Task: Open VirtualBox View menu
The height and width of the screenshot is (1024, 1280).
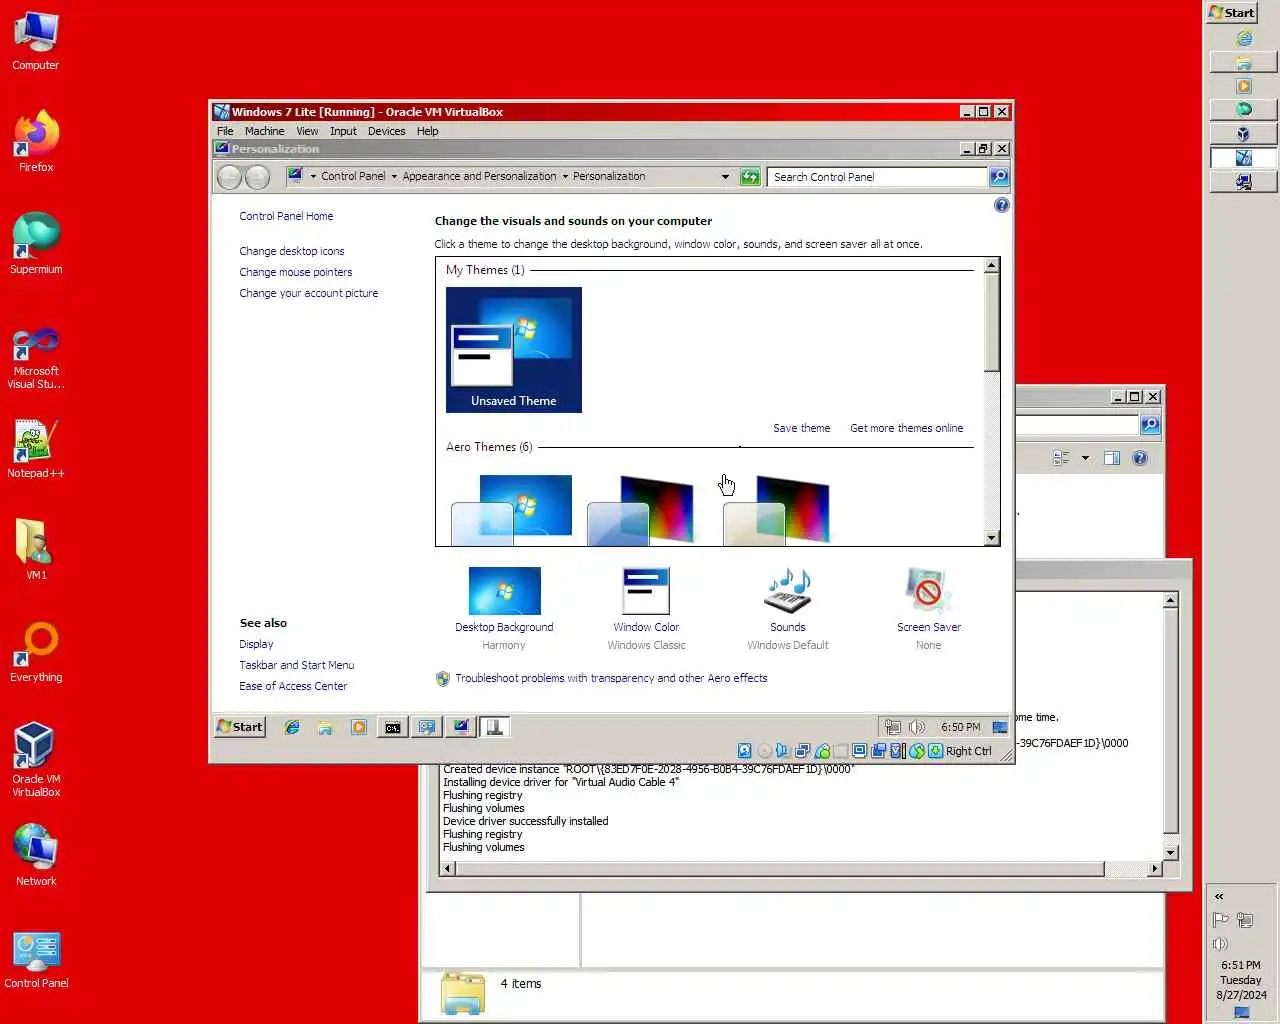Action: 307,131
